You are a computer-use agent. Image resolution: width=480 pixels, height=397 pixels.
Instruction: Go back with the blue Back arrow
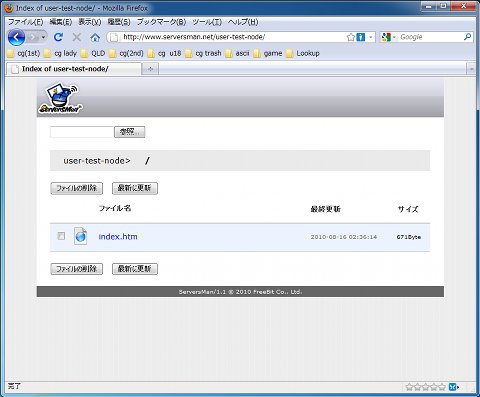16,37
